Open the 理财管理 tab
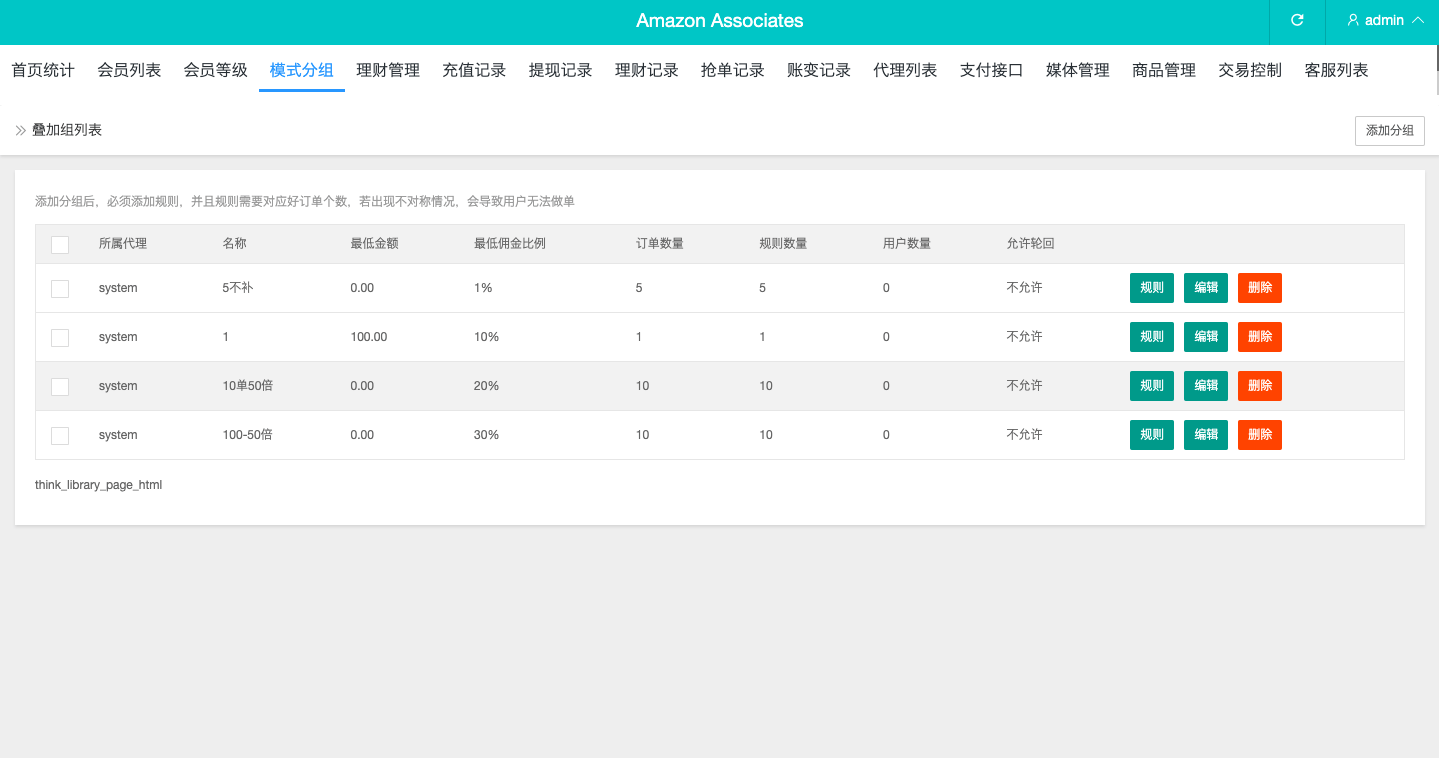1439x758 pixels. pos(387,70)
